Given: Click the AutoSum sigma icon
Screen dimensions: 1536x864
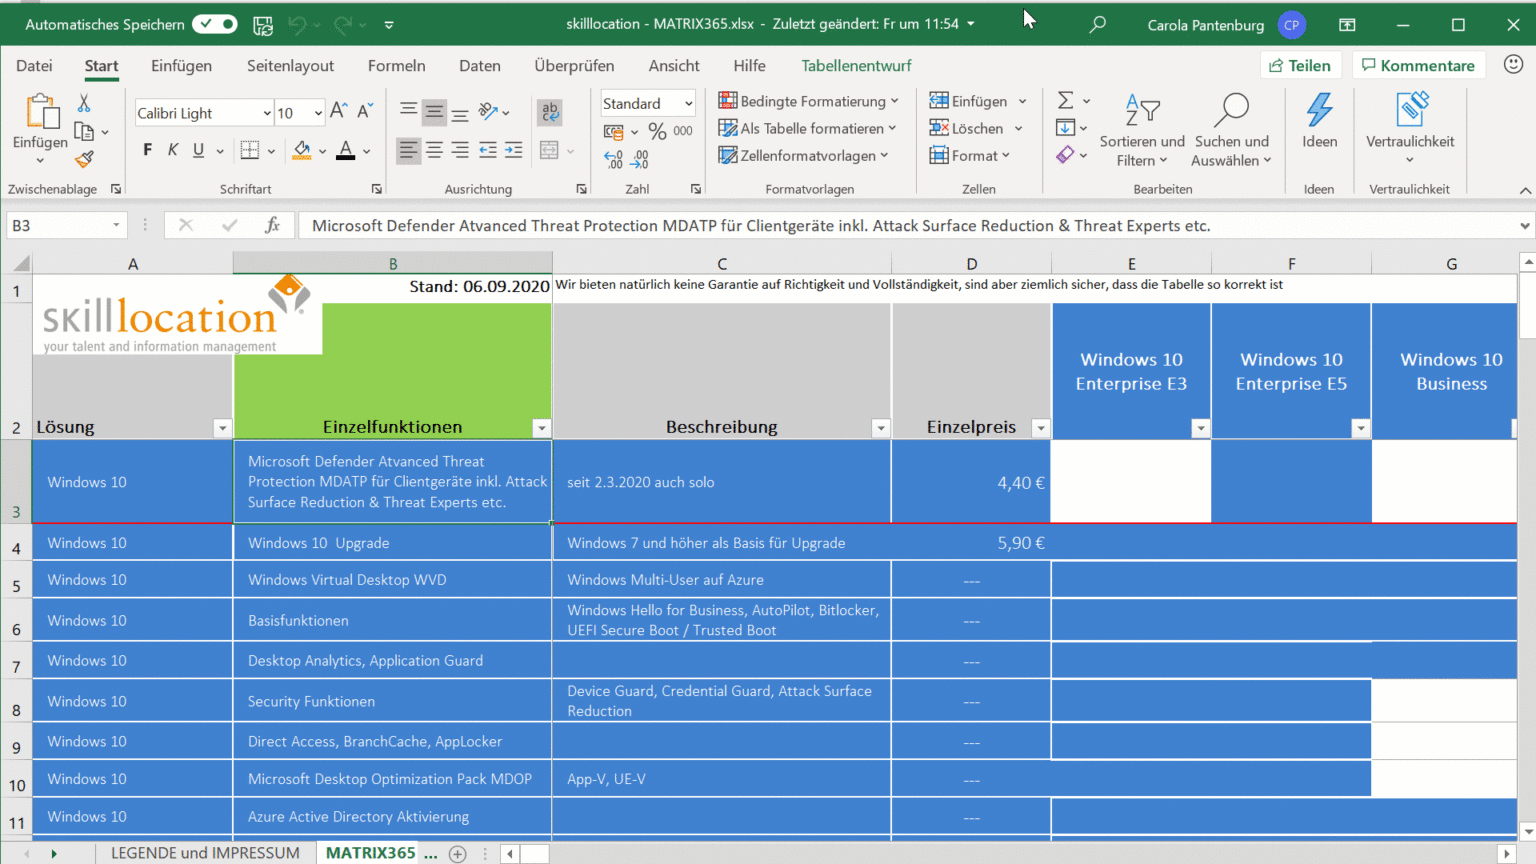Looking at the screenshot, I should coord(1066,100).
